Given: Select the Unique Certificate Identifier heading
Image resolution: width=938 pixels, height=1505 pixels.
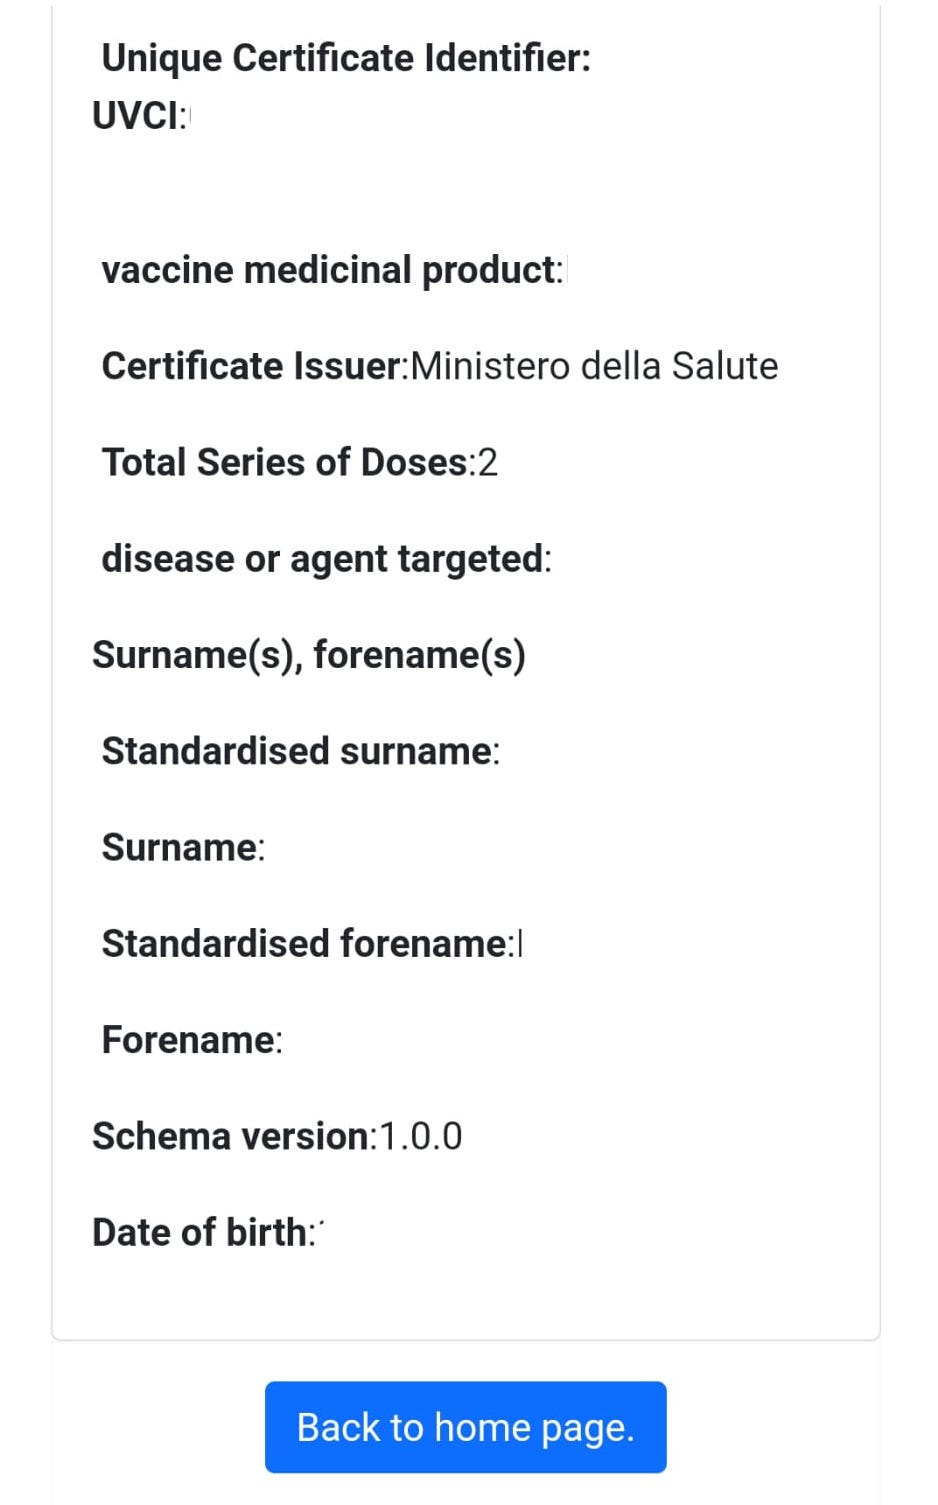Looking at the screenshot, I should [346, 58].
